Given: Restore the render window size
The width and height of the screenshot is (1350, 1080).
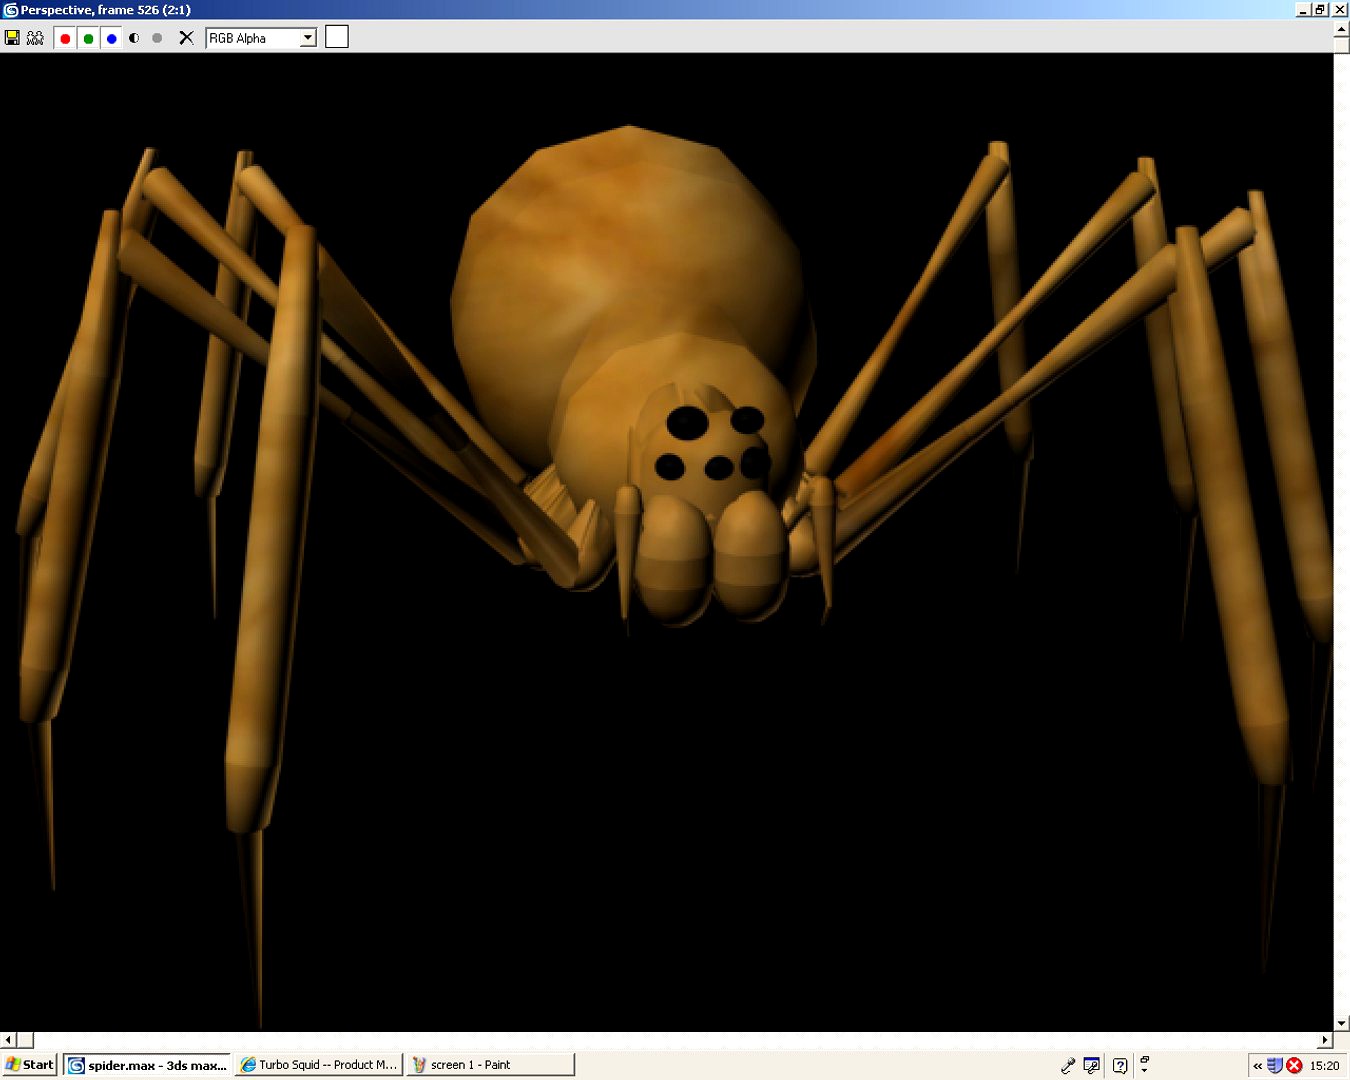Looking at the screenshot, I should pyautogui.click(x=1320, y=10).
